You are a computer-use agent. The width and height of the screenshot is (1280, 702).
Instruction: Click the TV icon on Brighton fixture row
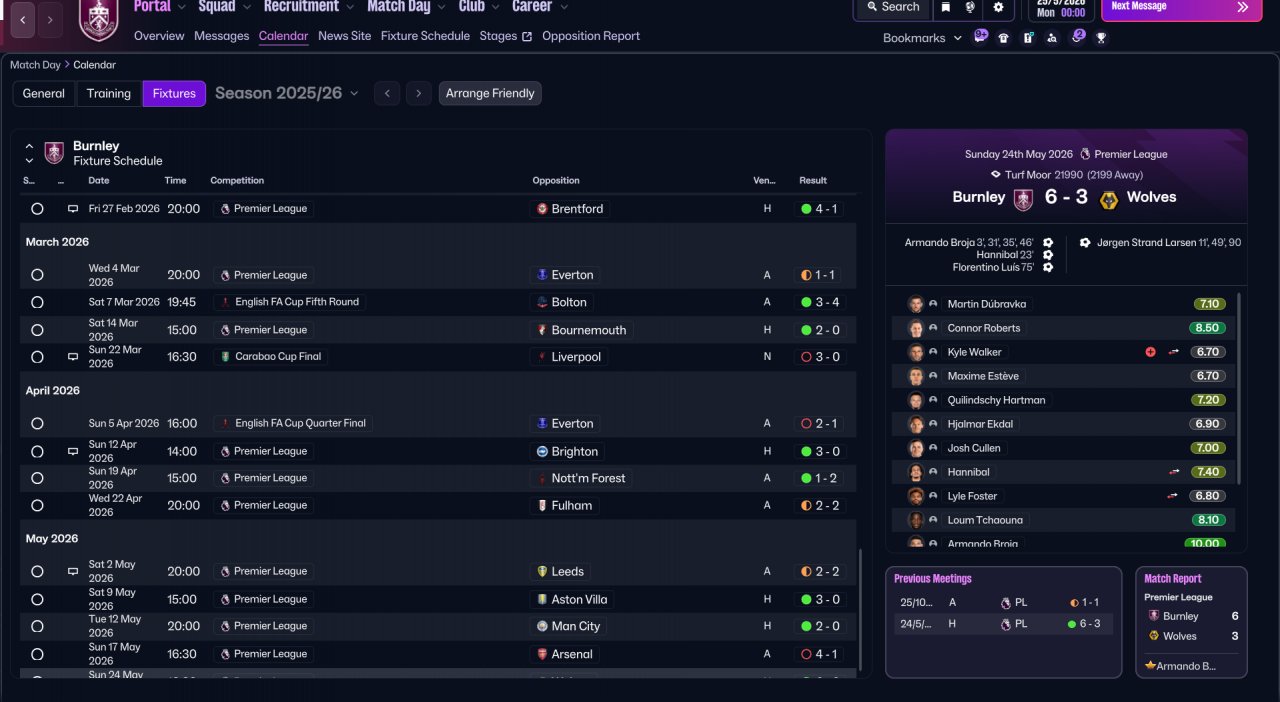coord(72,451)
